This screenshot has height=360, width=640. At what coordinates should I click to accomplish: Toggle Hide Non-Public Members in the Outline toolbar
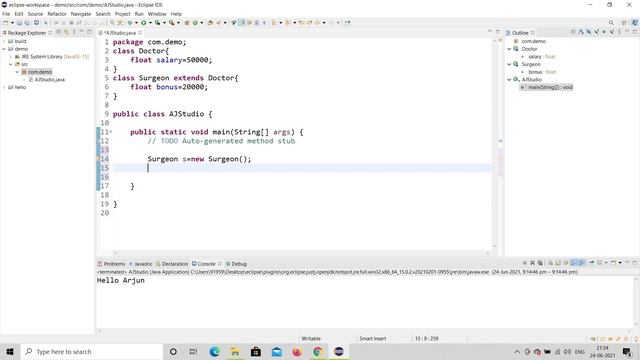604,32
